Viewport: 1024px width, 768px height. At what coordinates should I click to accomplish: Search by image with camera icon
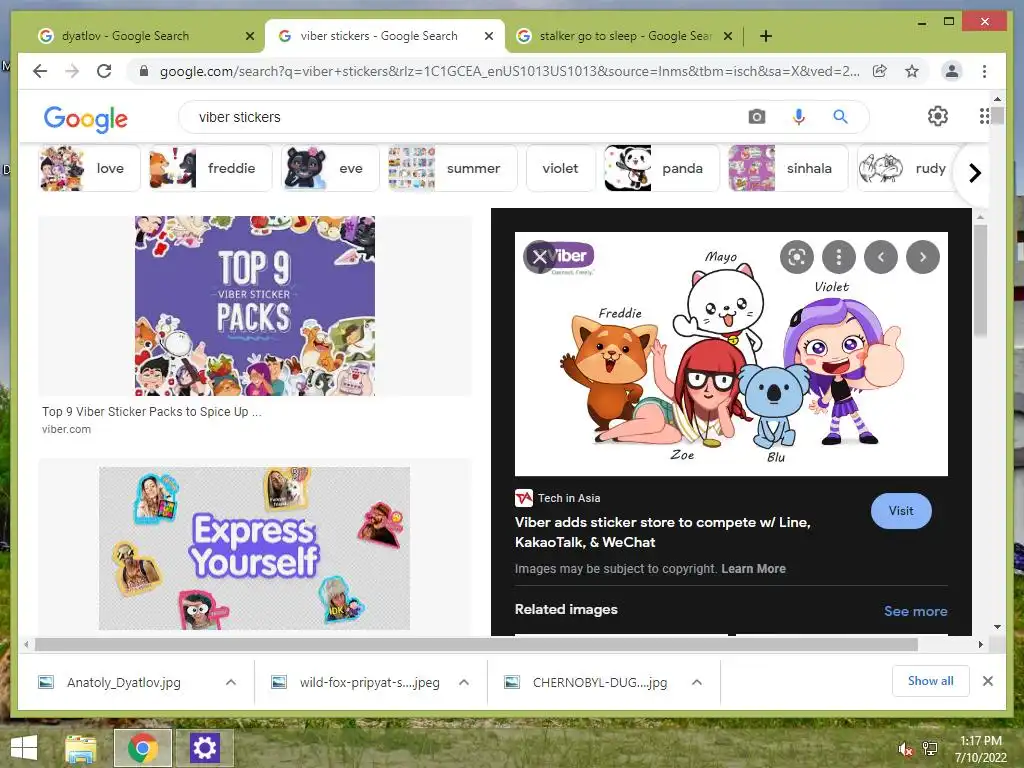click(x=756, y=117)
